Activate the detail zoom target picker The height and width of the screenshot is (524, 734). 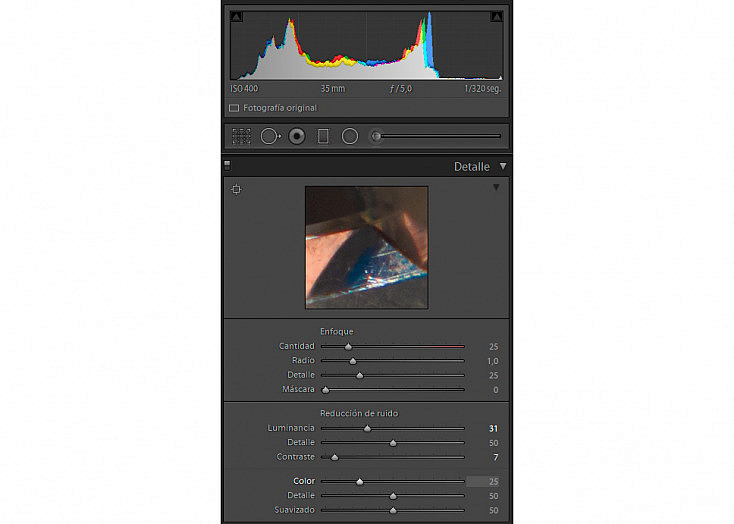point(236,189)
